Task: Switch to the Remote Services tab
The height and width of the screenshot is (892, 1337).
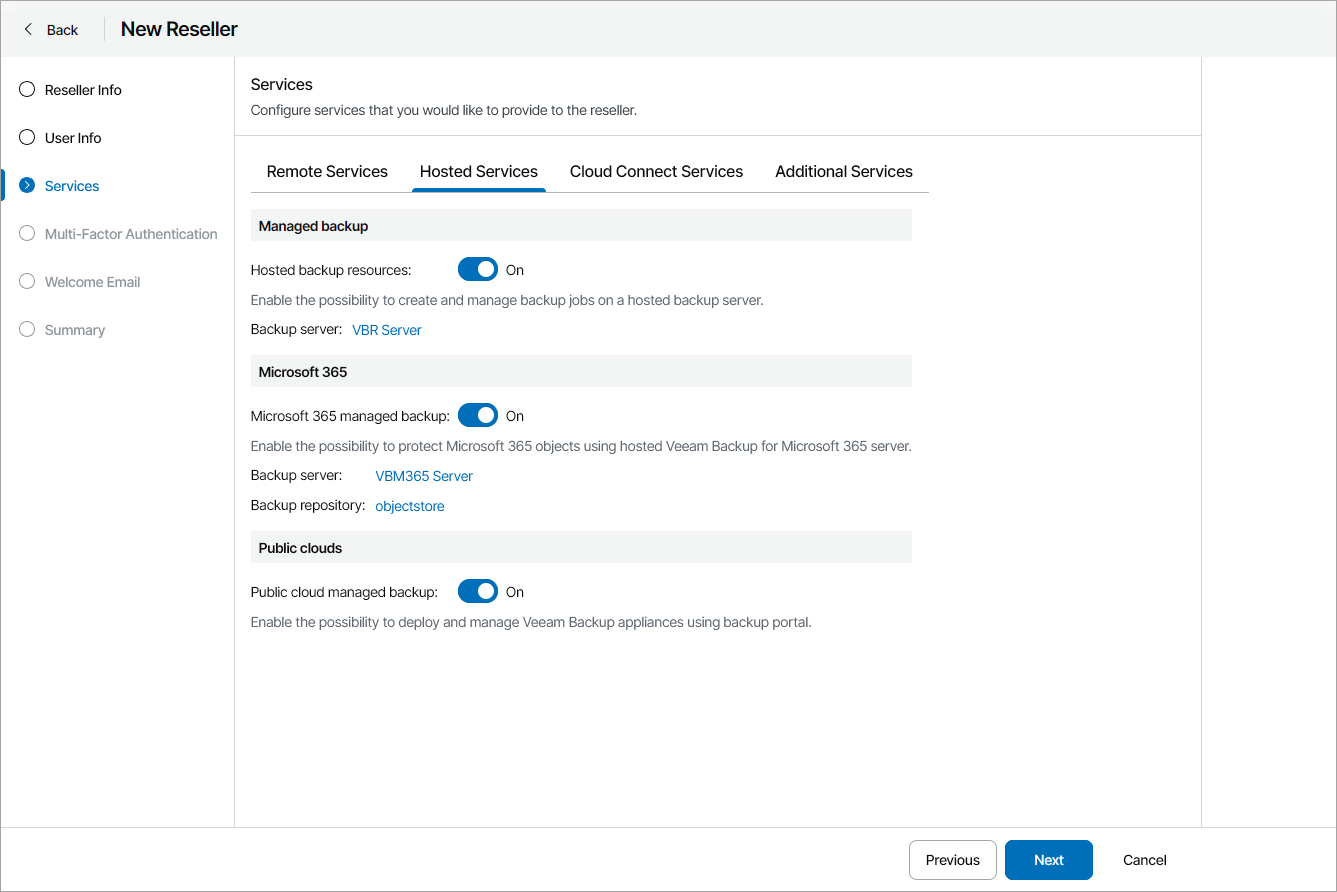Action: coord(327,171)
